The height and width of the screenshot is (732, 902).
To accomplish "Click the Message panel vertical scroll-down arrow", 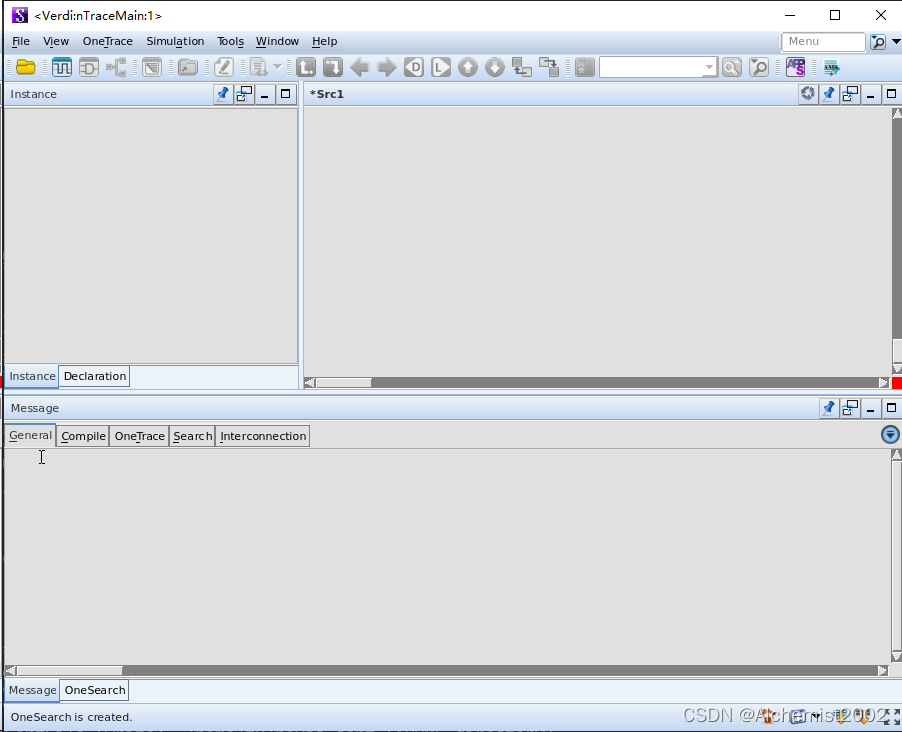I will coord(896,657).
